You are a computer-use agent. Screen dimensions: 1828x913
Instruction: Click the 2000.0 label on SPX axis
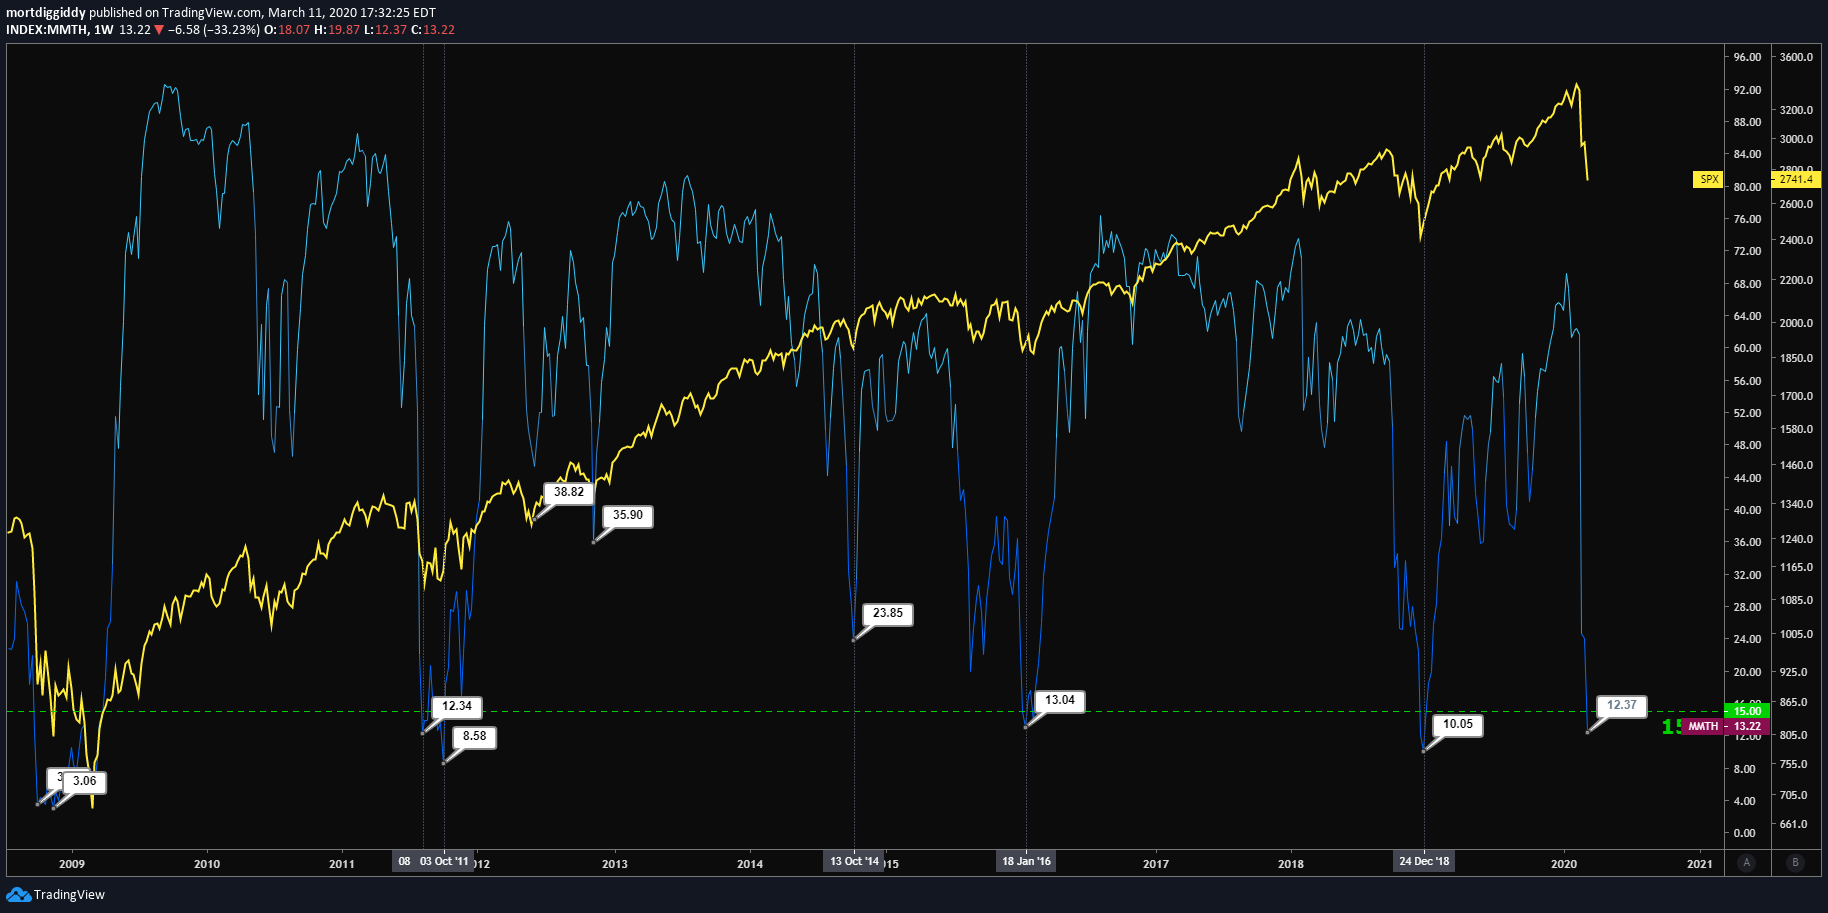1797,323
